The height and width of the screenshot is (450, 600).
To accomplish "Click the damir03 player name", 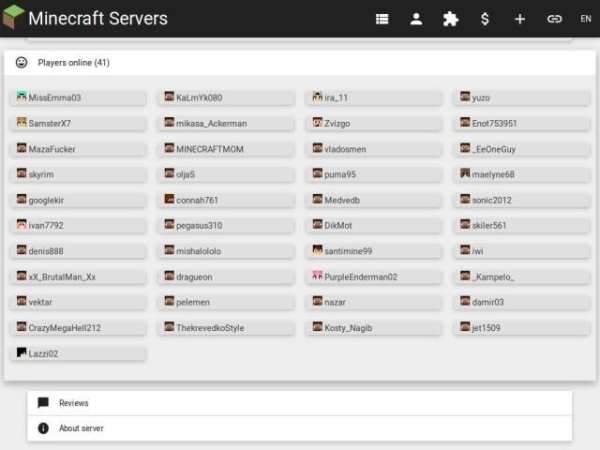I will click(488, 302).
